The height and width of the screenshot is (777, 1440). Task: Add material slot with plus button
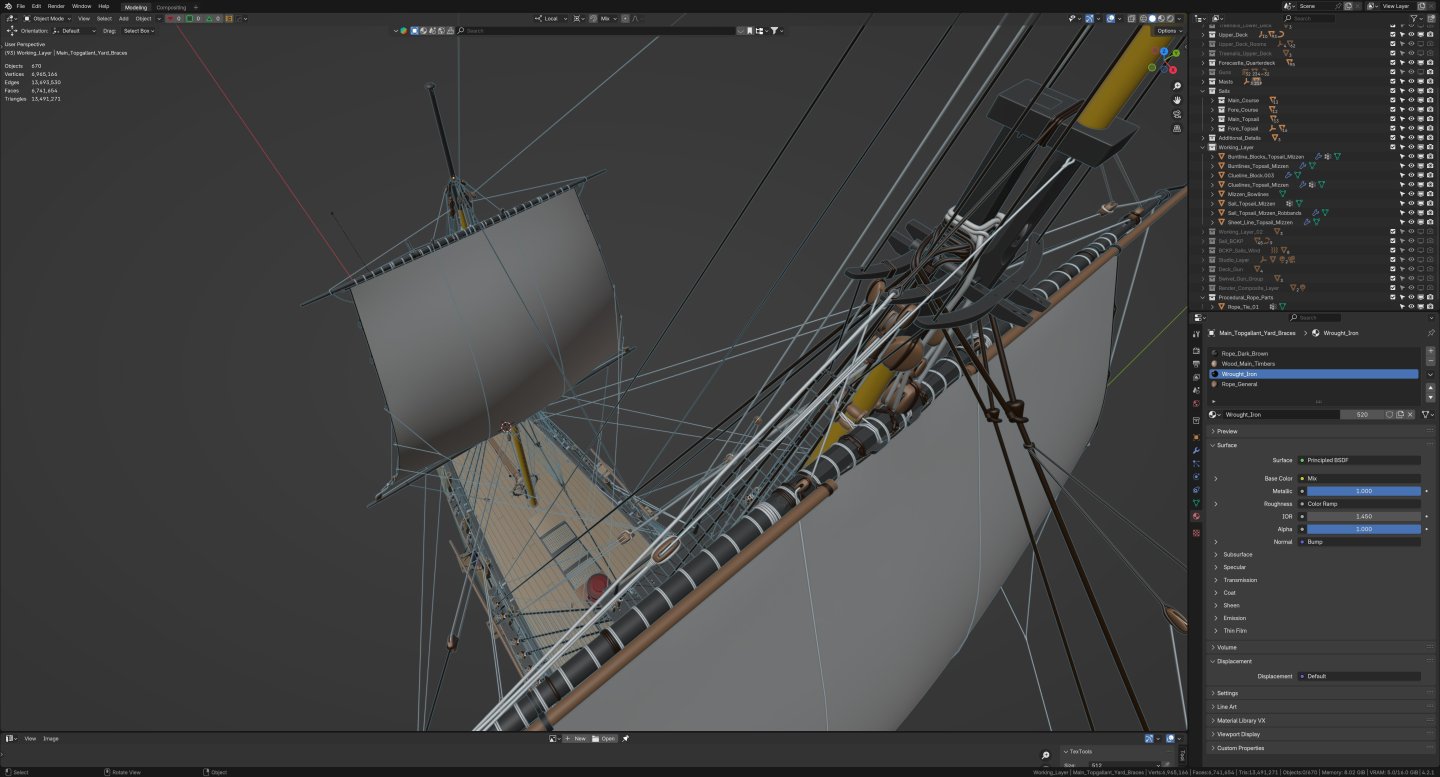point(1430,351)
